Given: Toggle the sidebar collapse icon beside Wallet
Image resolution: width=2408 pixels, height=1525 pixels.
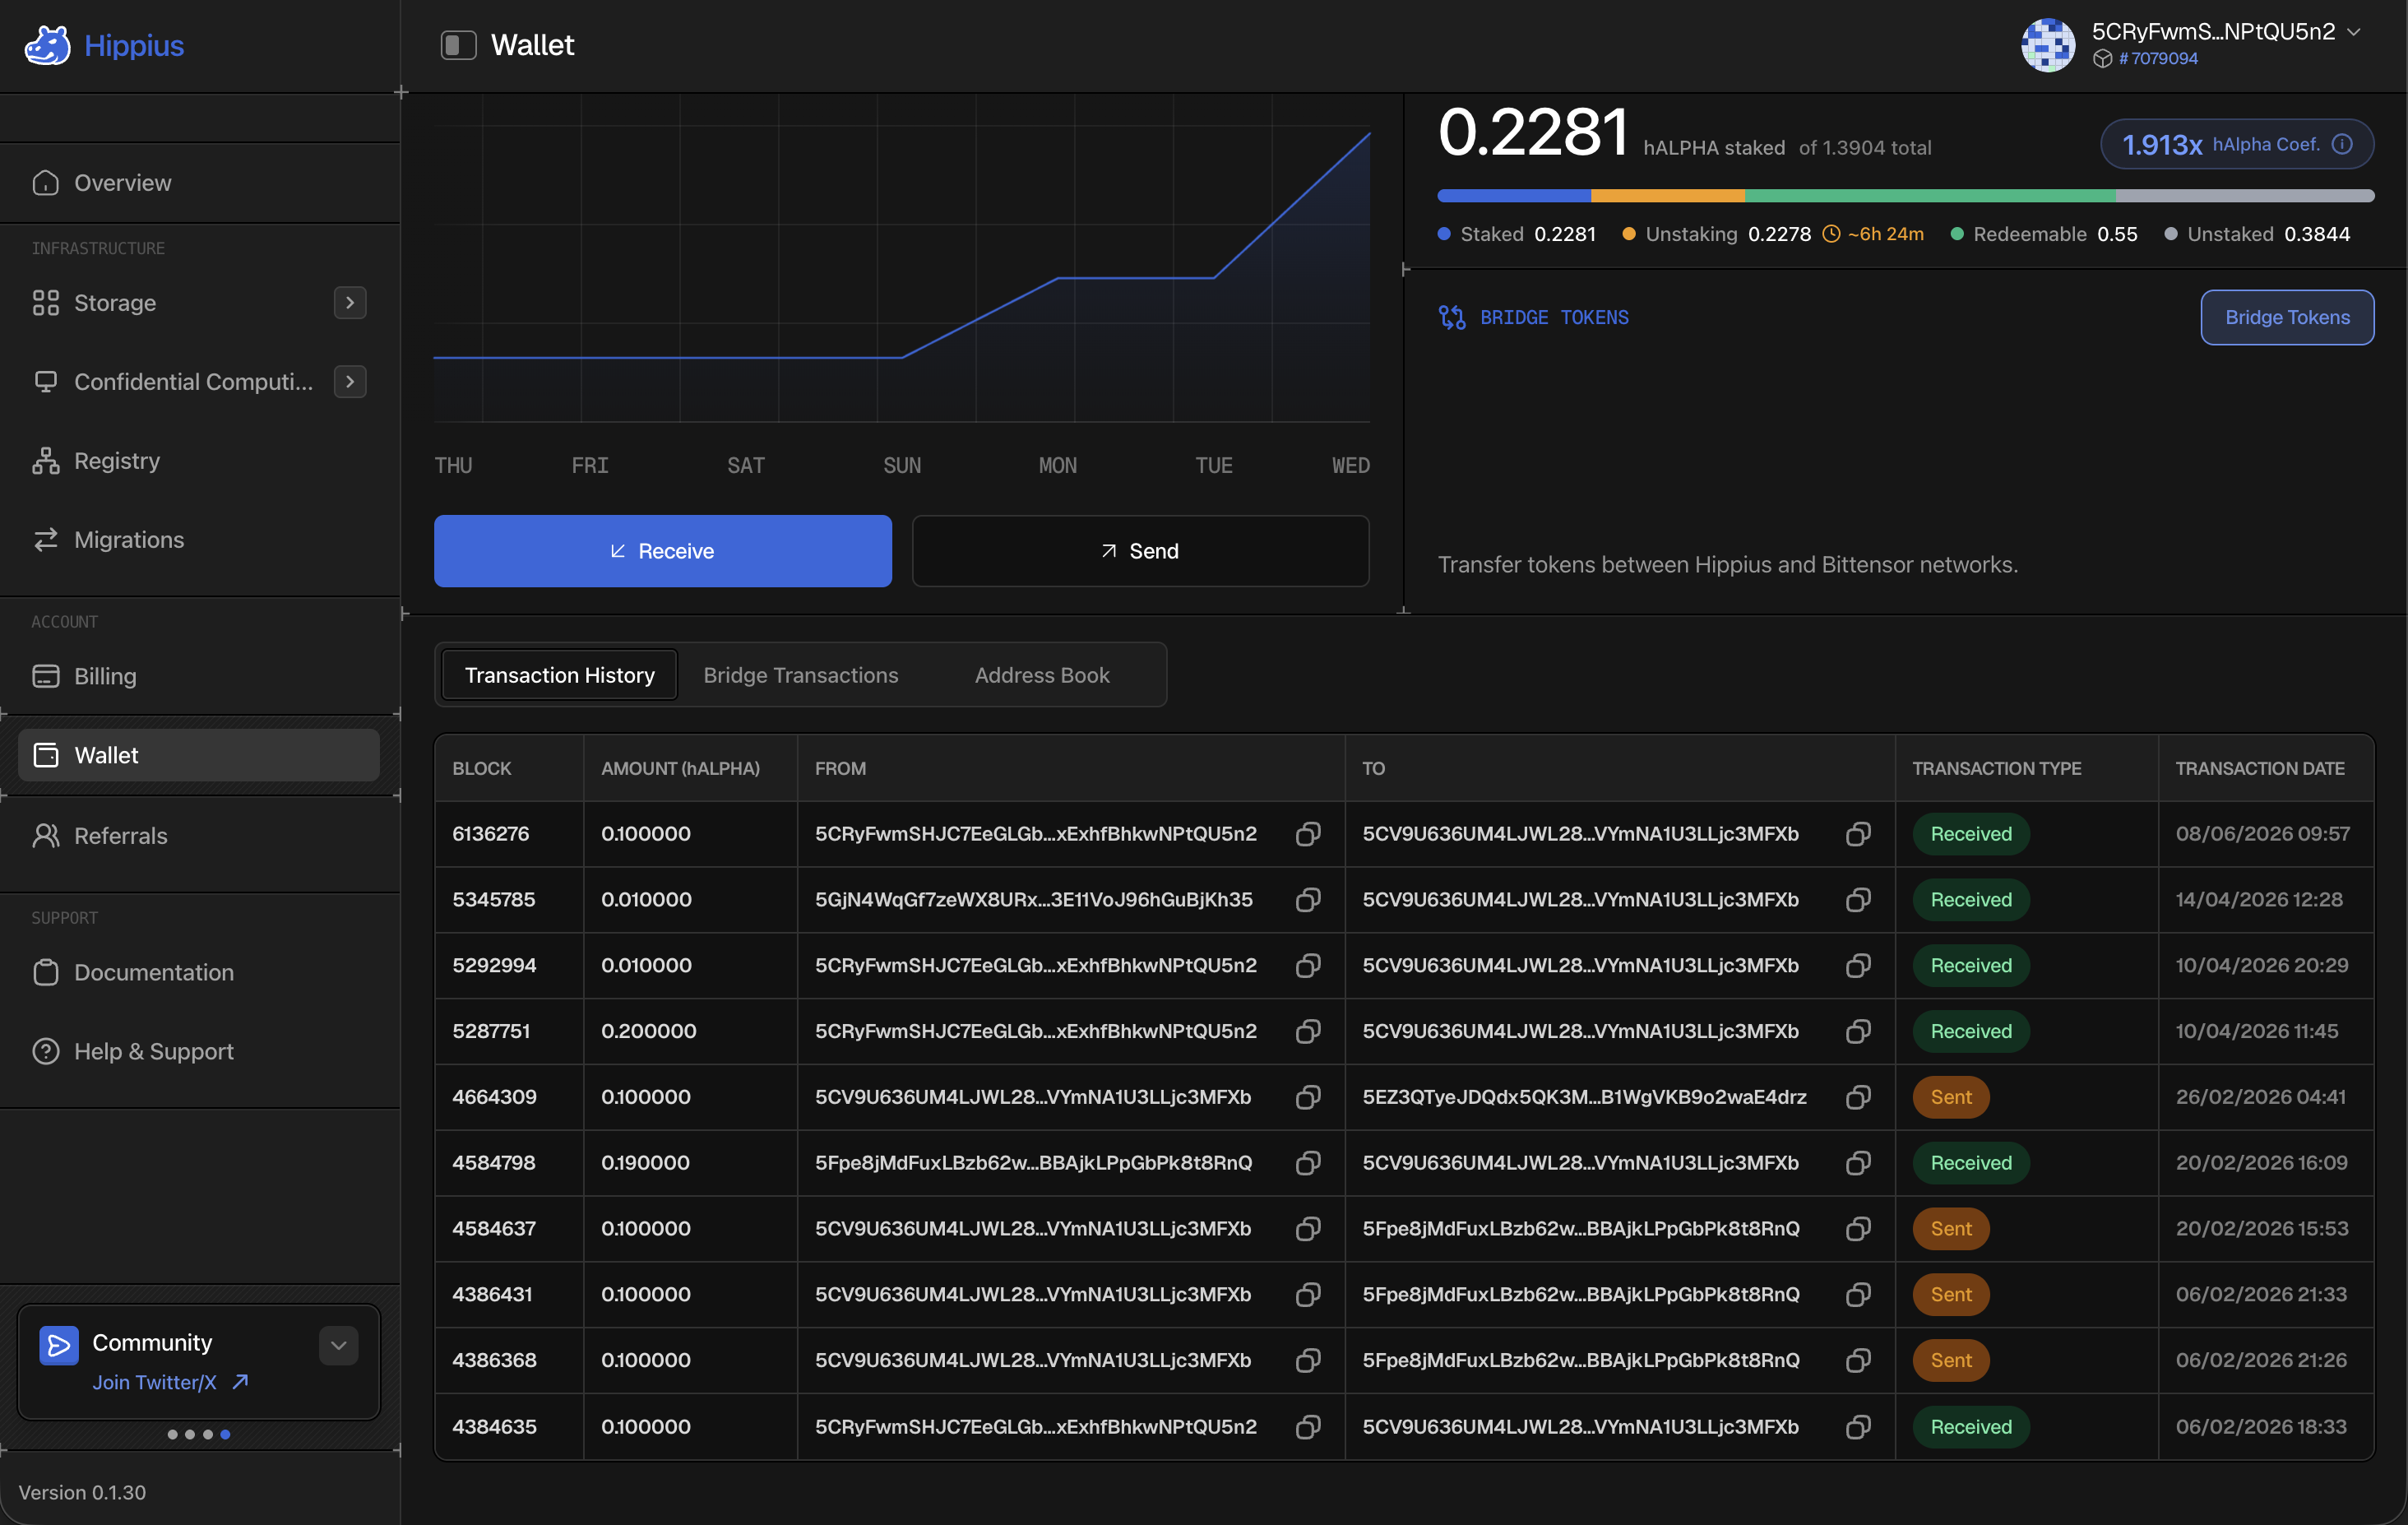Looking at the screenshot, I should (x=458, y=45).
